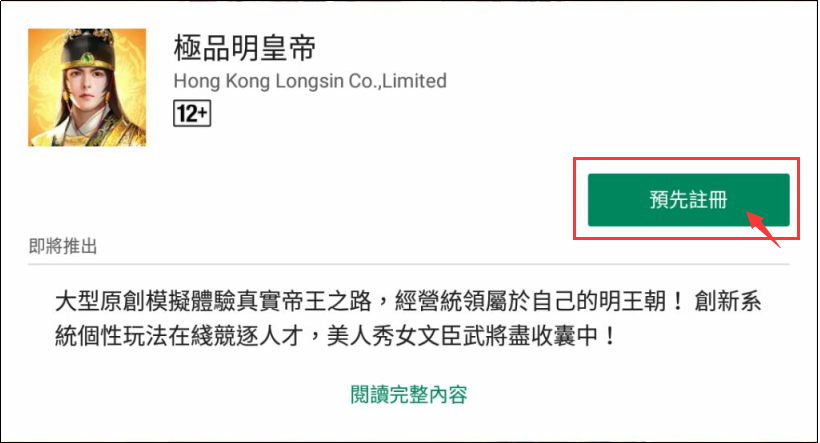This screenshot has height=443, width=820.
Task: Click the red arrow pointing at the button
Action: click(762, 229)
